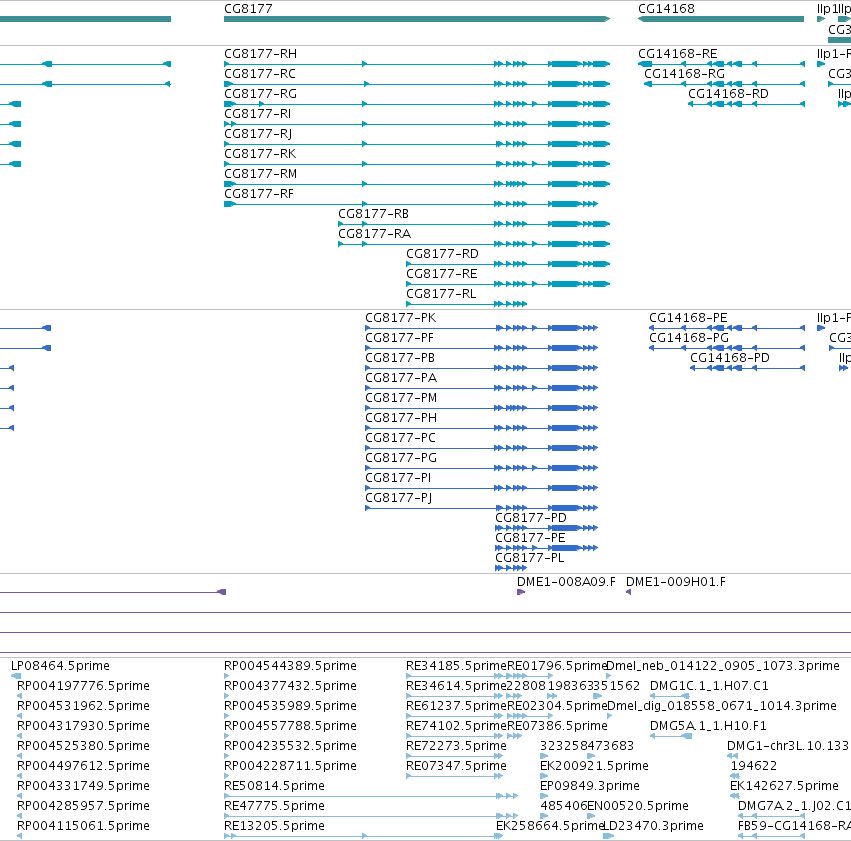Click the RP004228711.5prime EST label
851x841 pixels.
tap(290, 766)
